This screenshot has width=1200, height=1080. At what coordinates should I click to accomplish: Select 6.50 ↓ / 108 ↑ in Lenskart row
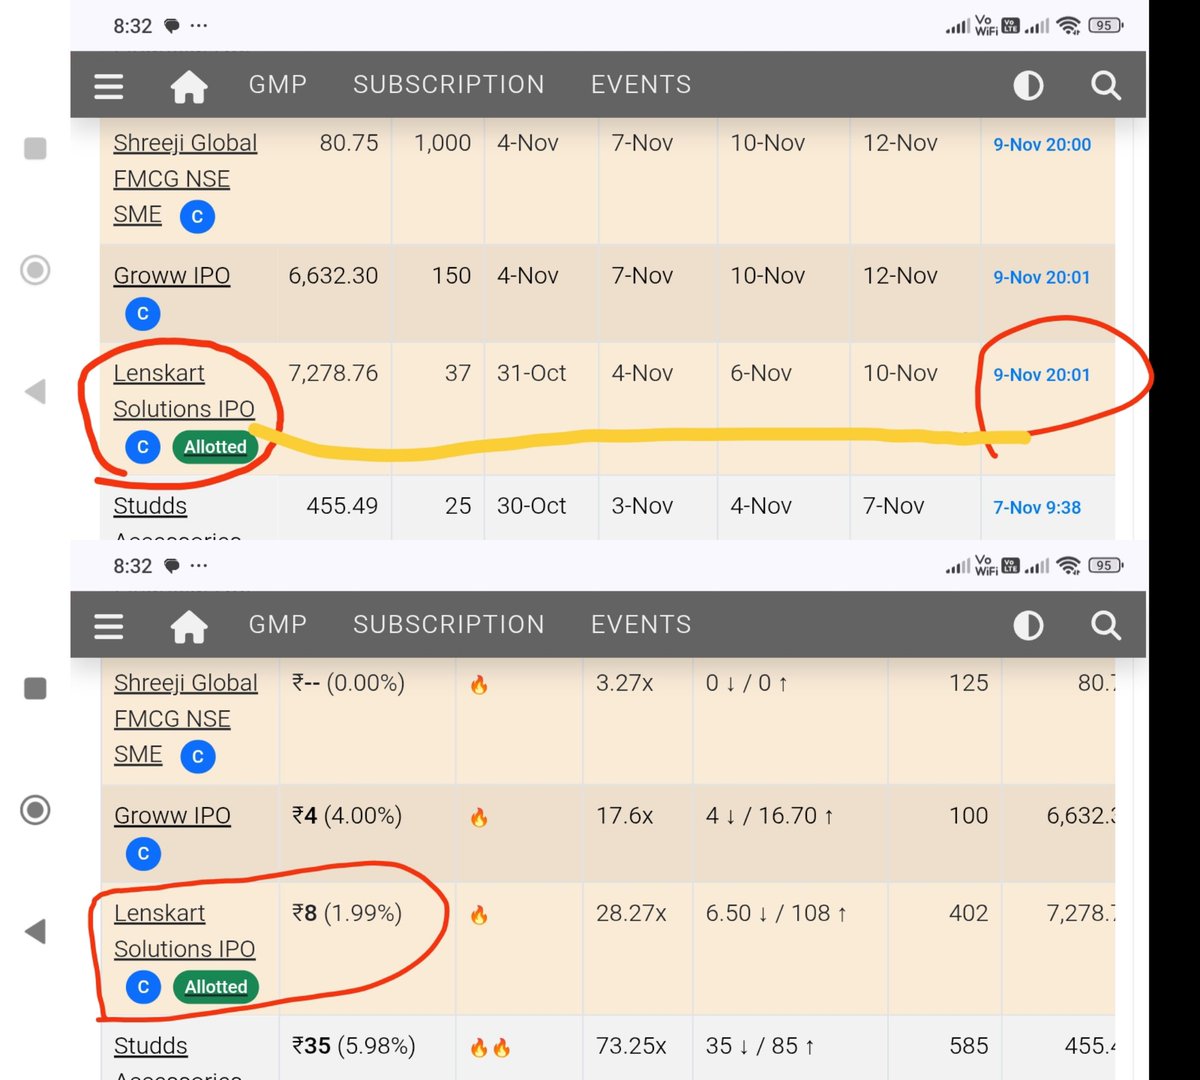(776, 913)
